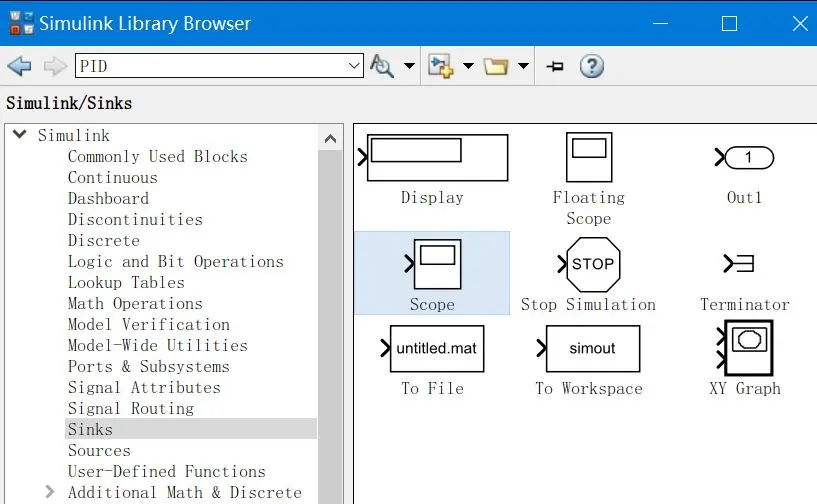Close the Simulink Library Browser window

tap(800, 23)
